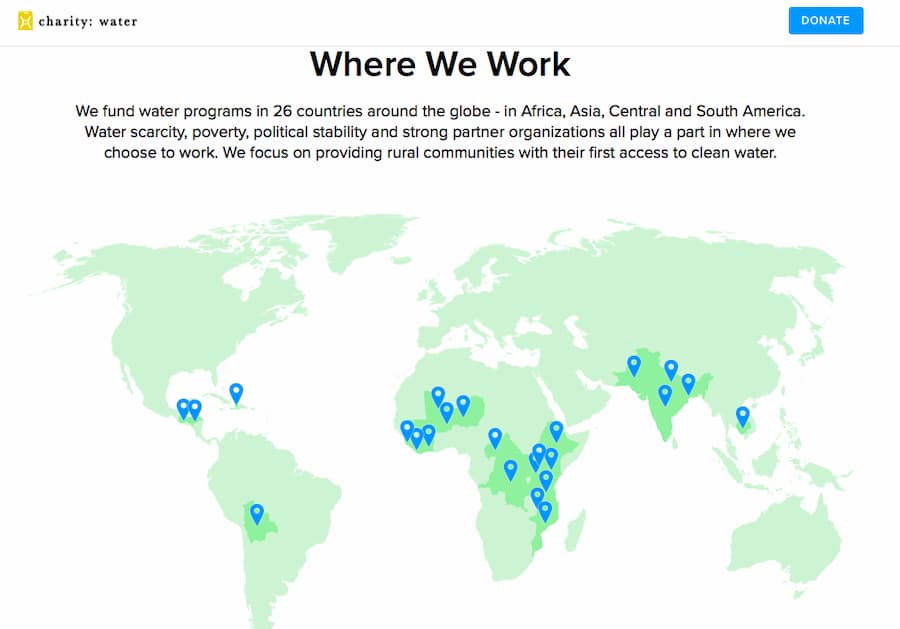
Task: Select the right Central America pin over Honduras
Action: click(195, 410)
